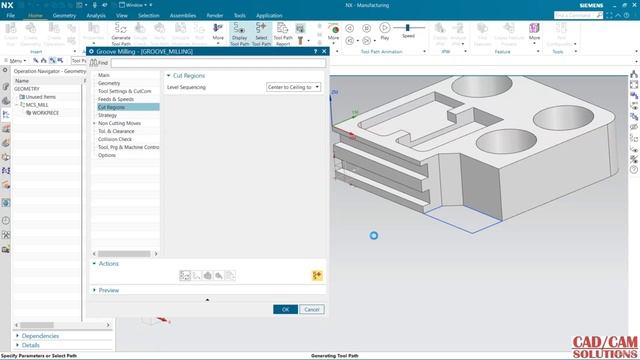The height and width of the screenshot is (360, 640).
Task: Collapse the Actions section
Action: point(94,264)
